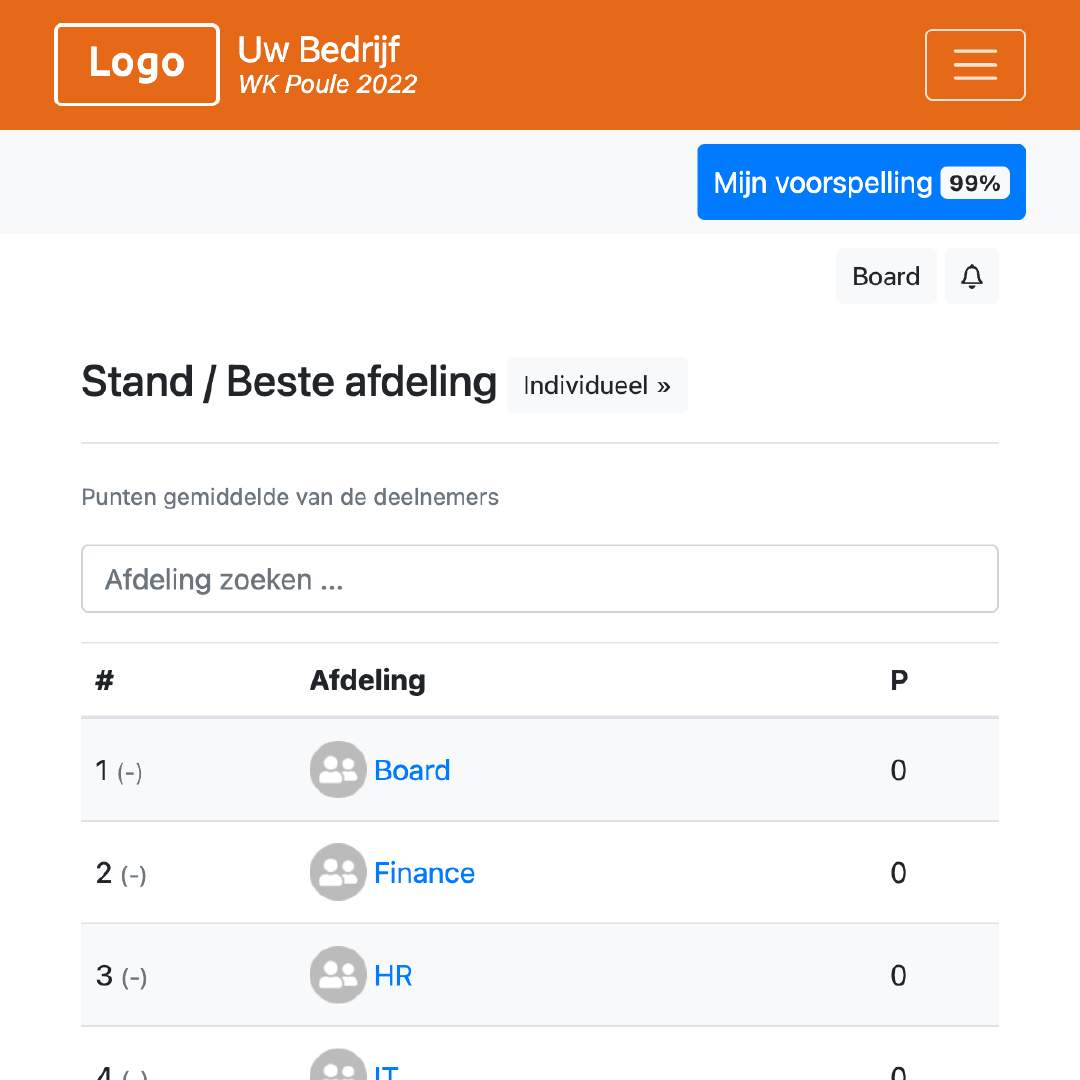The width and height of the screenshot is (1080, 1080).
Task: Click the Afdeling column header
Action: tap(367, 680)
